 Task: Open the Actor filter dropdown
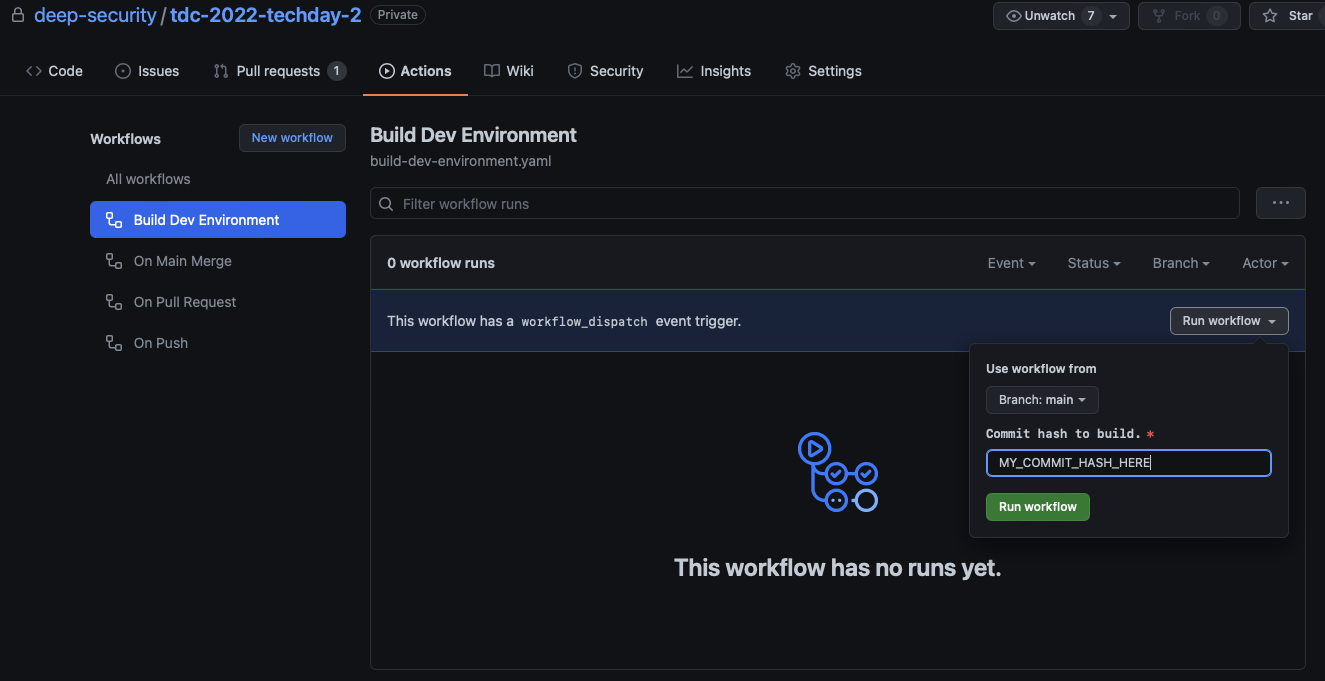[1265, 263]
